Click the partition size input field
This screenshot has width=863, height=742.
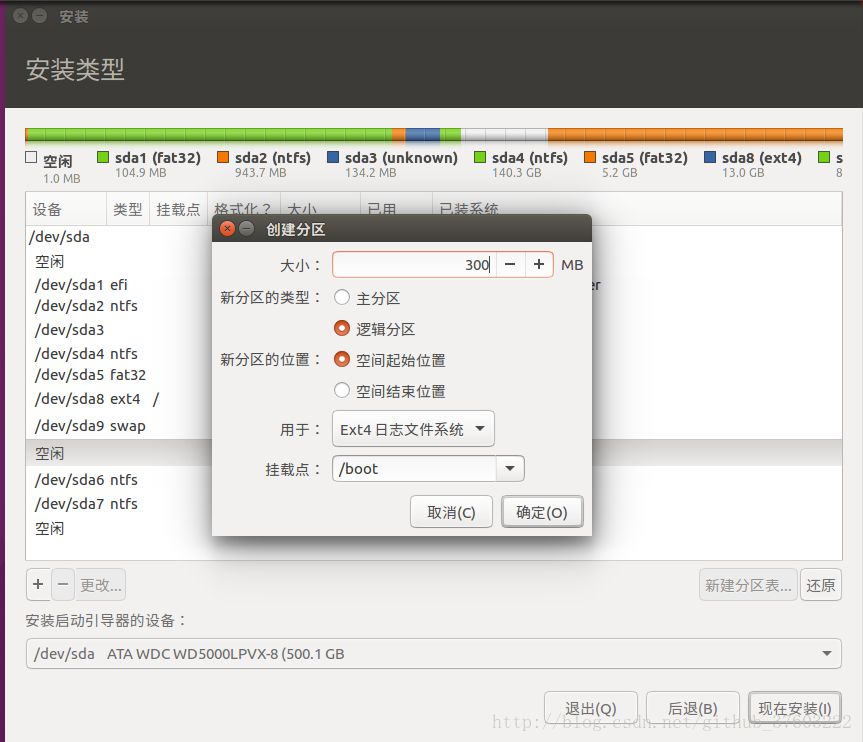click(414, 265)
